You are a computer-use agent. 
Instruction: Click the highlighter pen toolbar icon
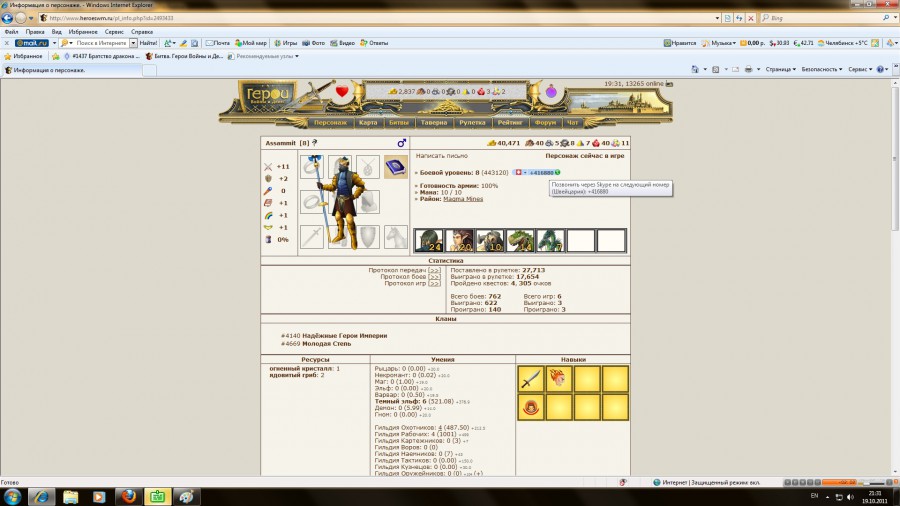coord(183,43)
